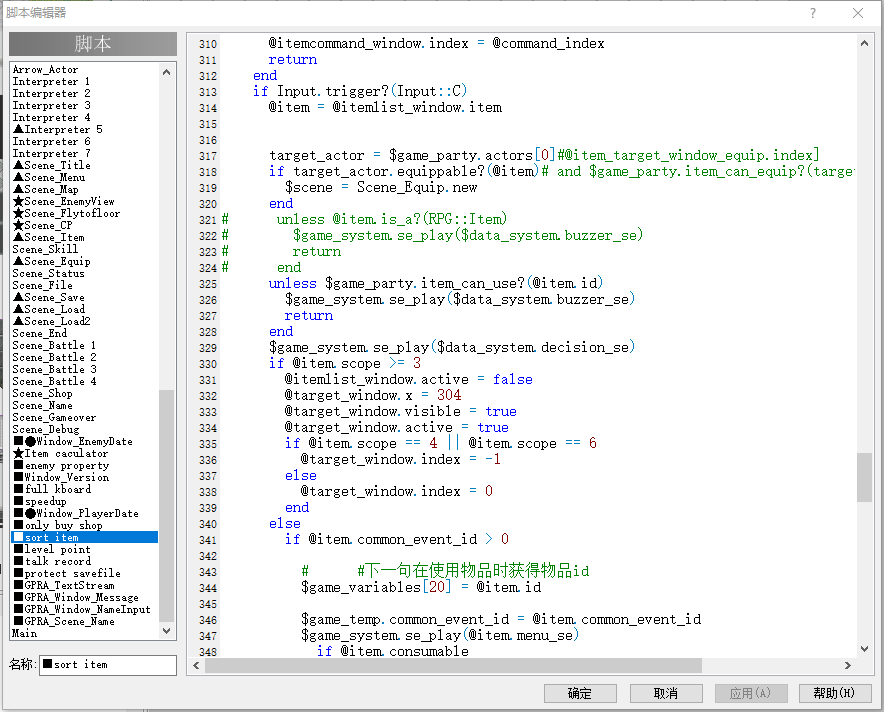Image resolution: width=884 pixels, height=712 pixels.
Task: Select the level point script
Action: (x=52, y=549)
